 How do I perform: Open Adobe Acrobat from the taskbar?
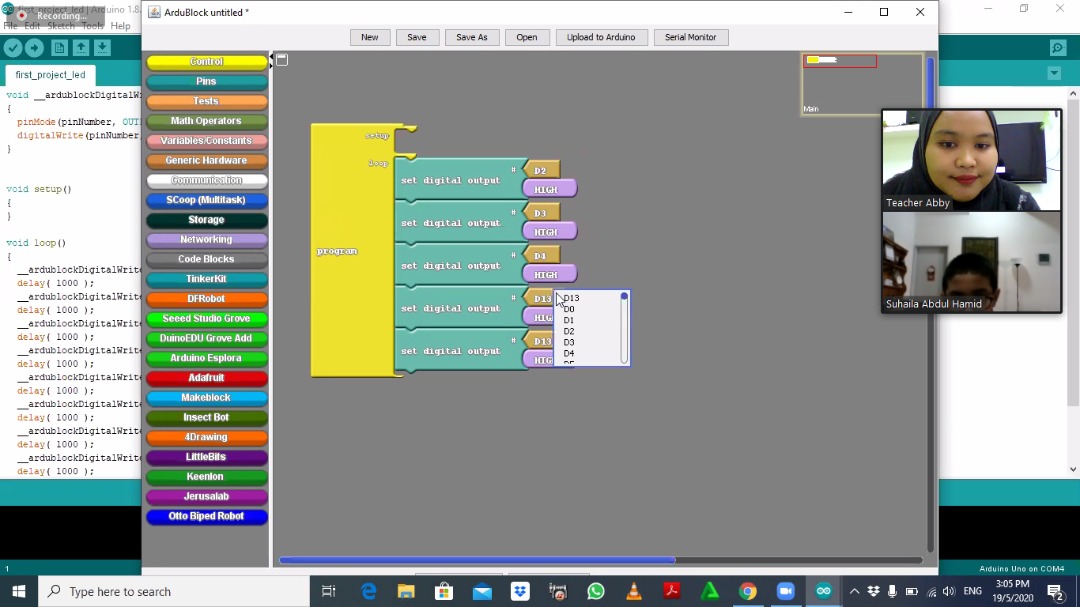pos(672,591)
